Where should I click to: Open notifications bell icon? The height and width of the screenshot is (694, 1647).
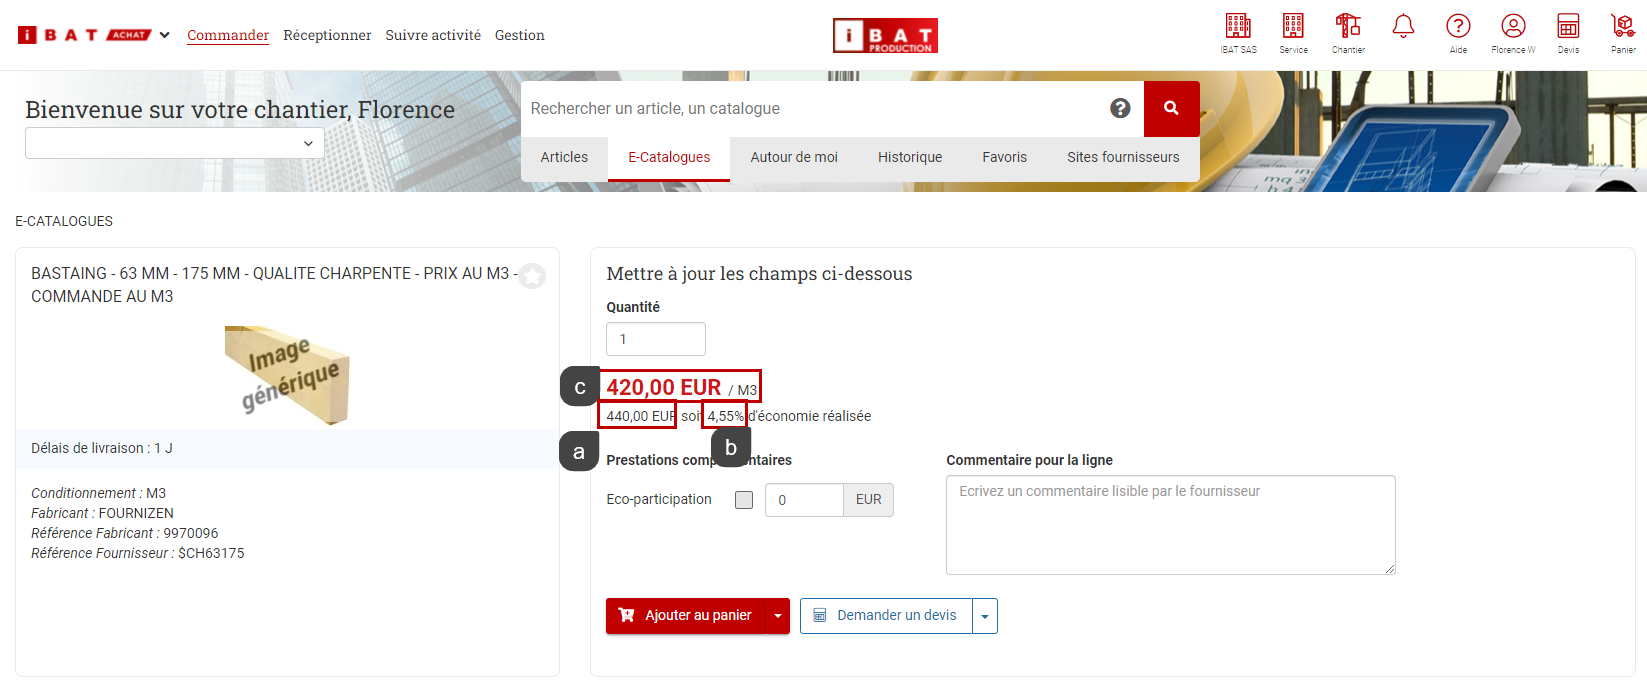tap(1403, 27)
